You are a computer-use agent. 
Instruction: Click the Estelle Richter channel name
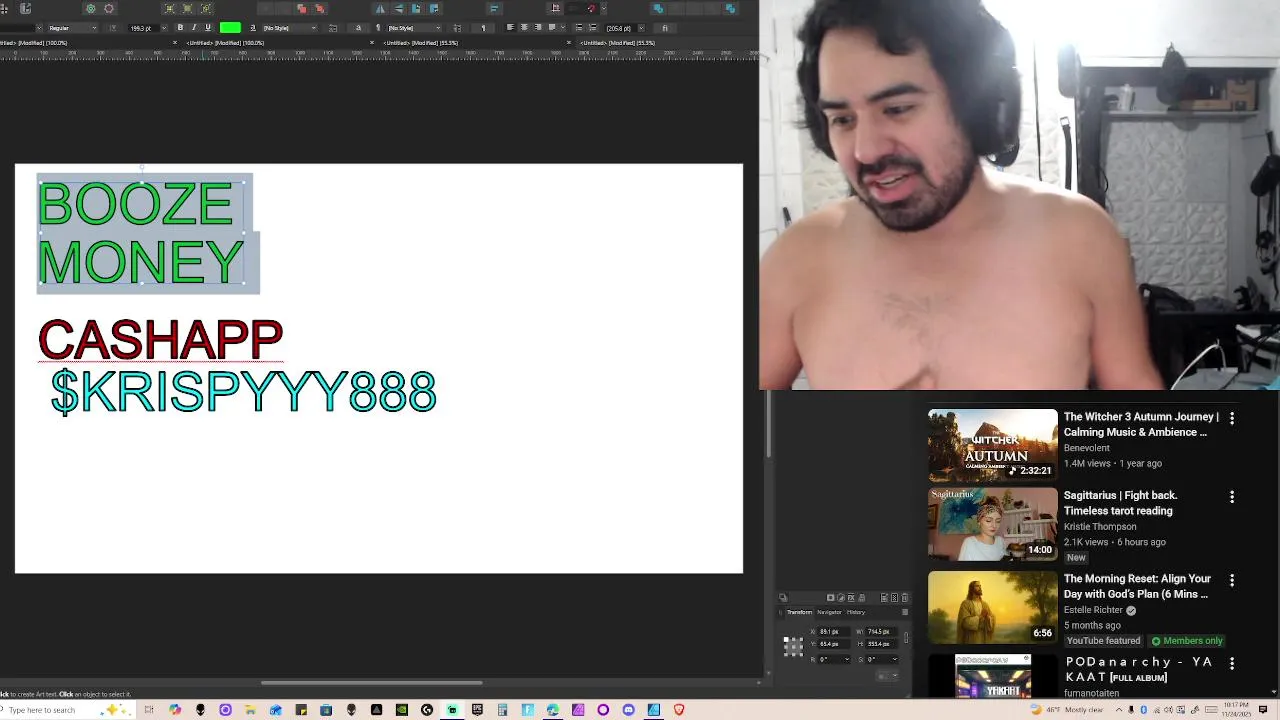pos(1093,610)
